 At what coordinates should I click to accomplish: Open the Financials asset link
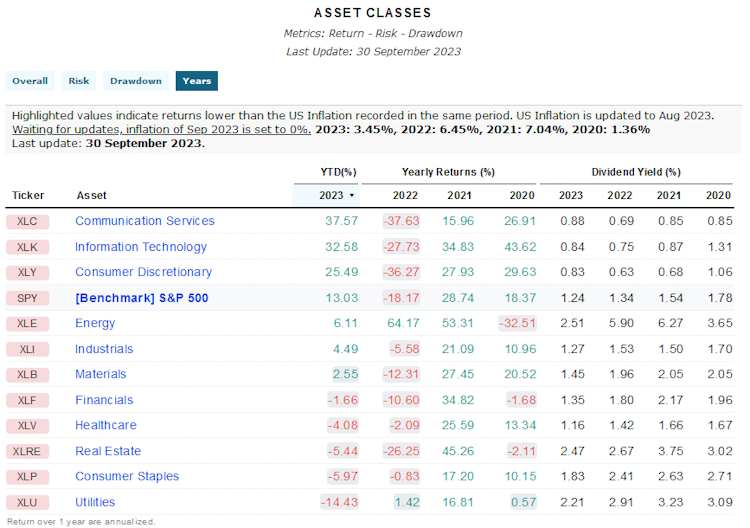pos(104,400)
